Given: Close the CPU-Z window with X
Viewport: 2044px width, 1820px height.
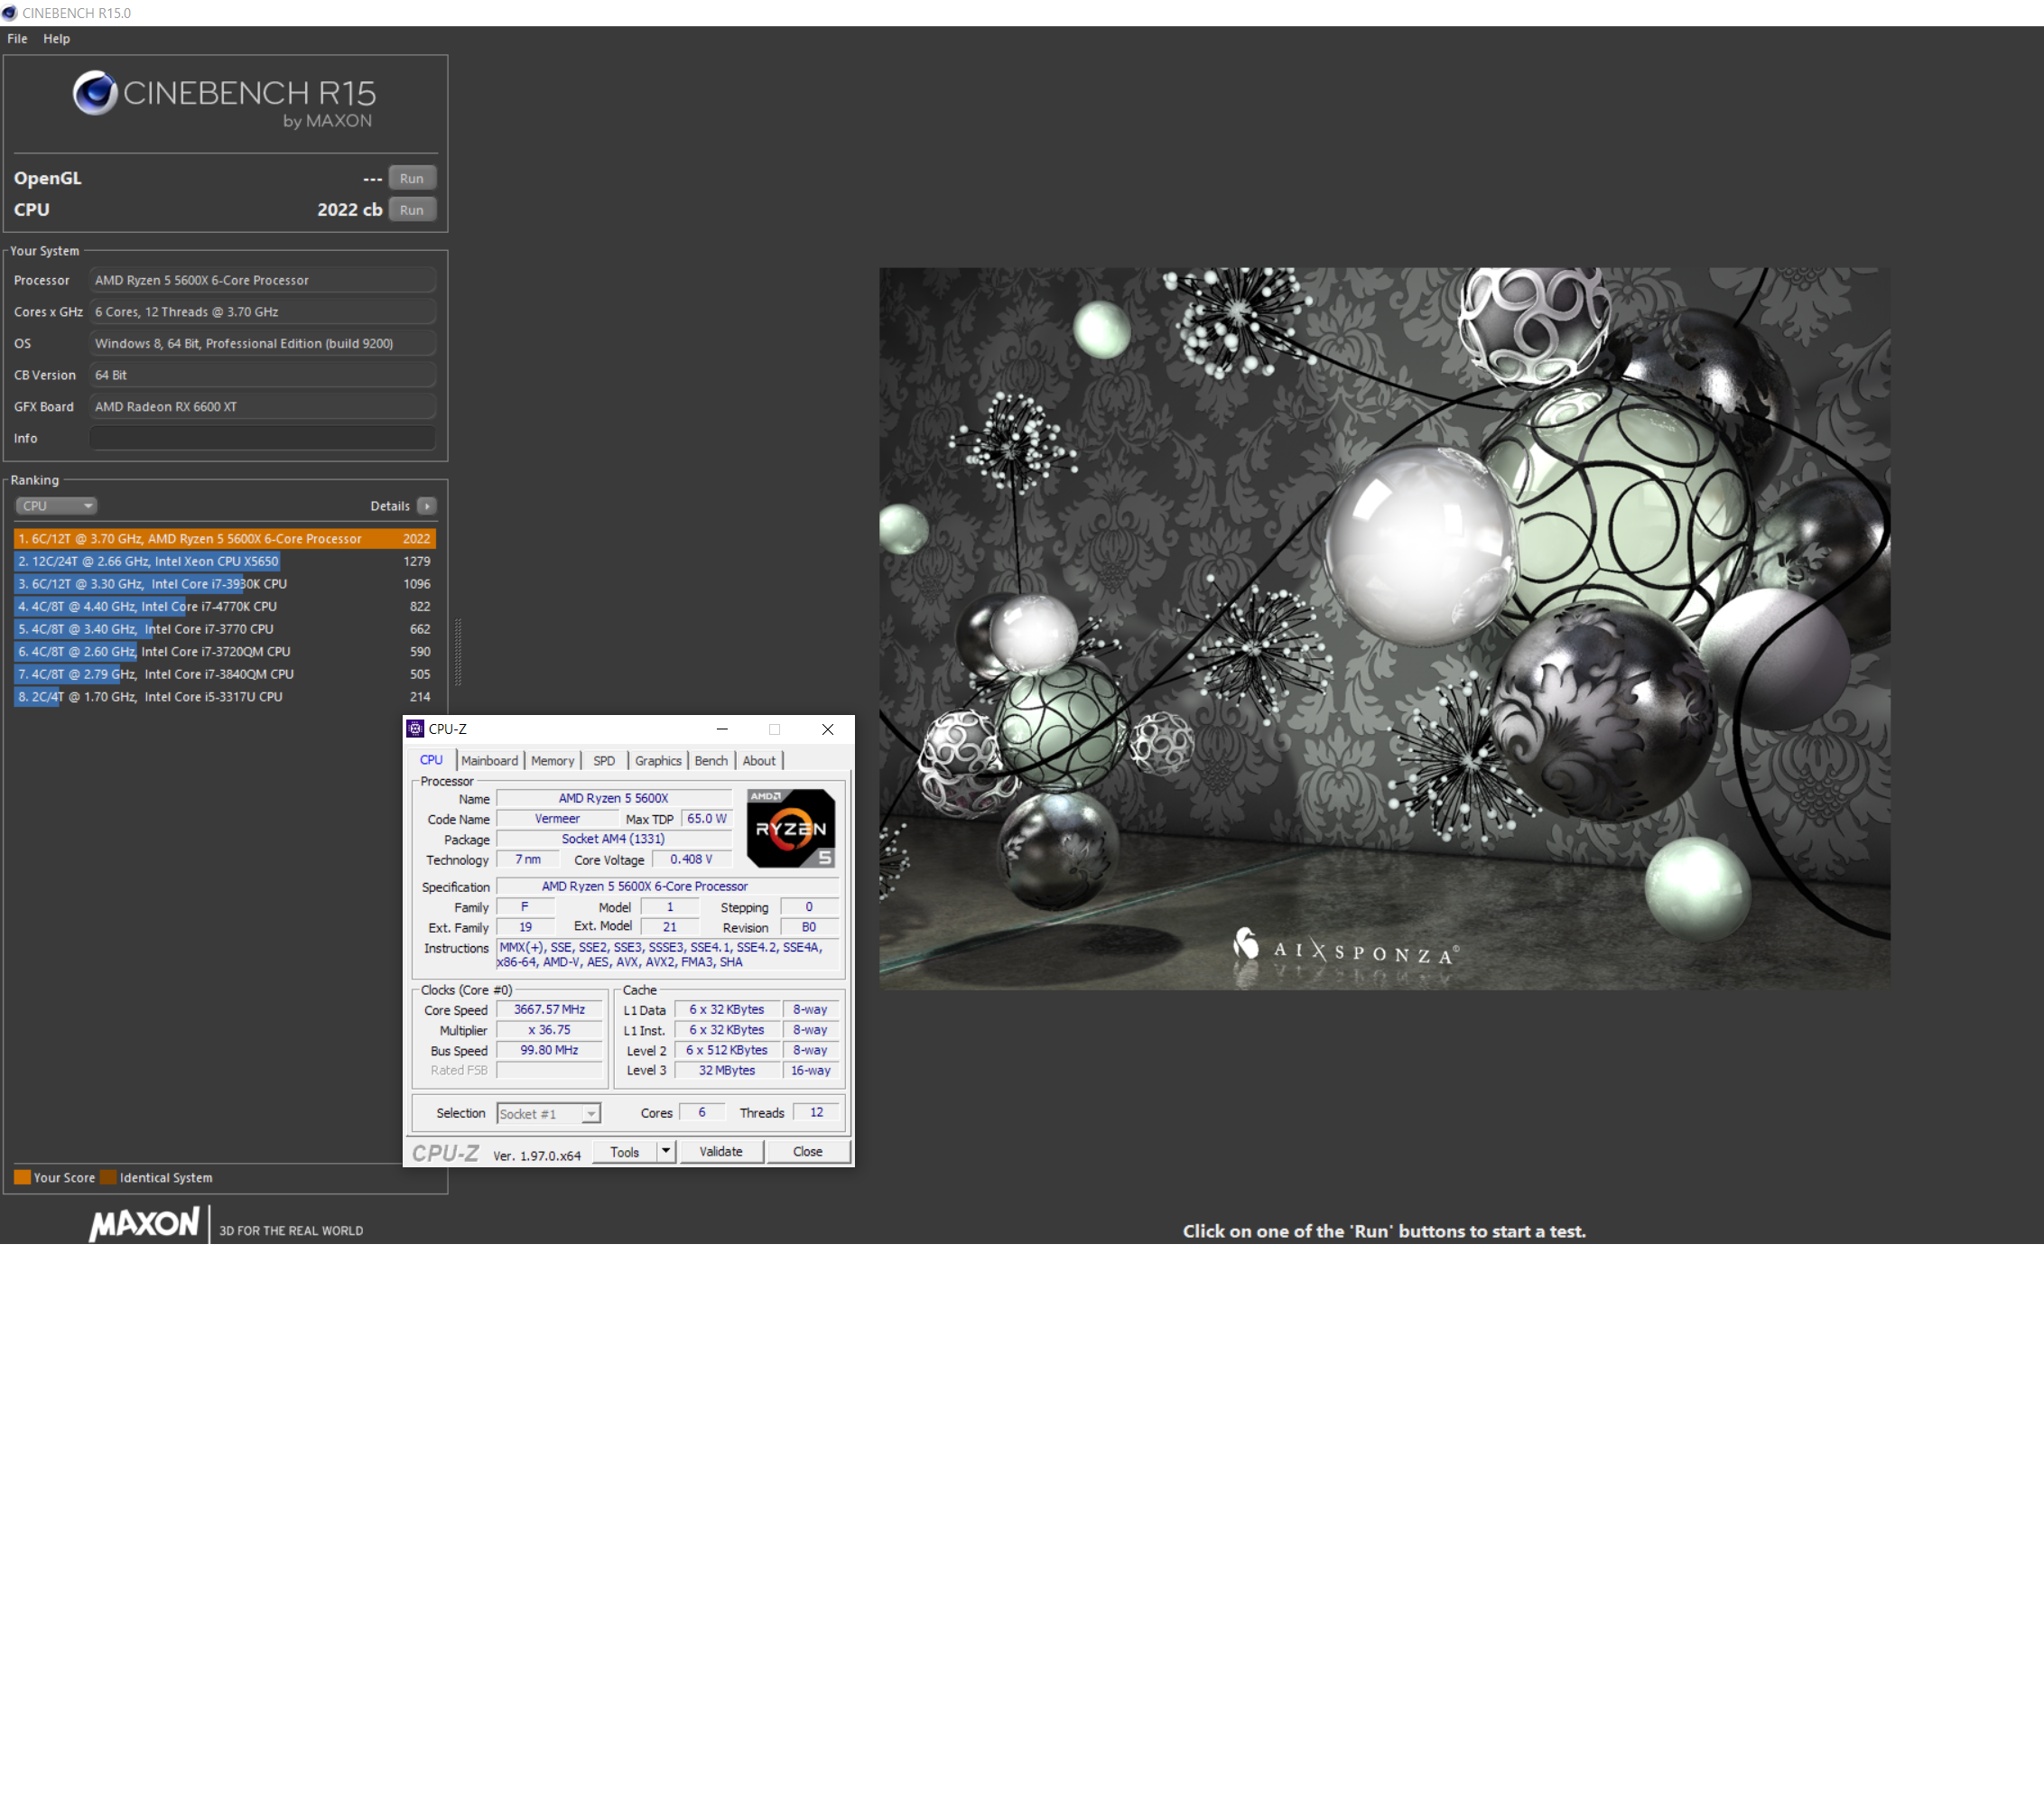Looking at the screenshot, I should pyautogui.click(x=828, y=729).
